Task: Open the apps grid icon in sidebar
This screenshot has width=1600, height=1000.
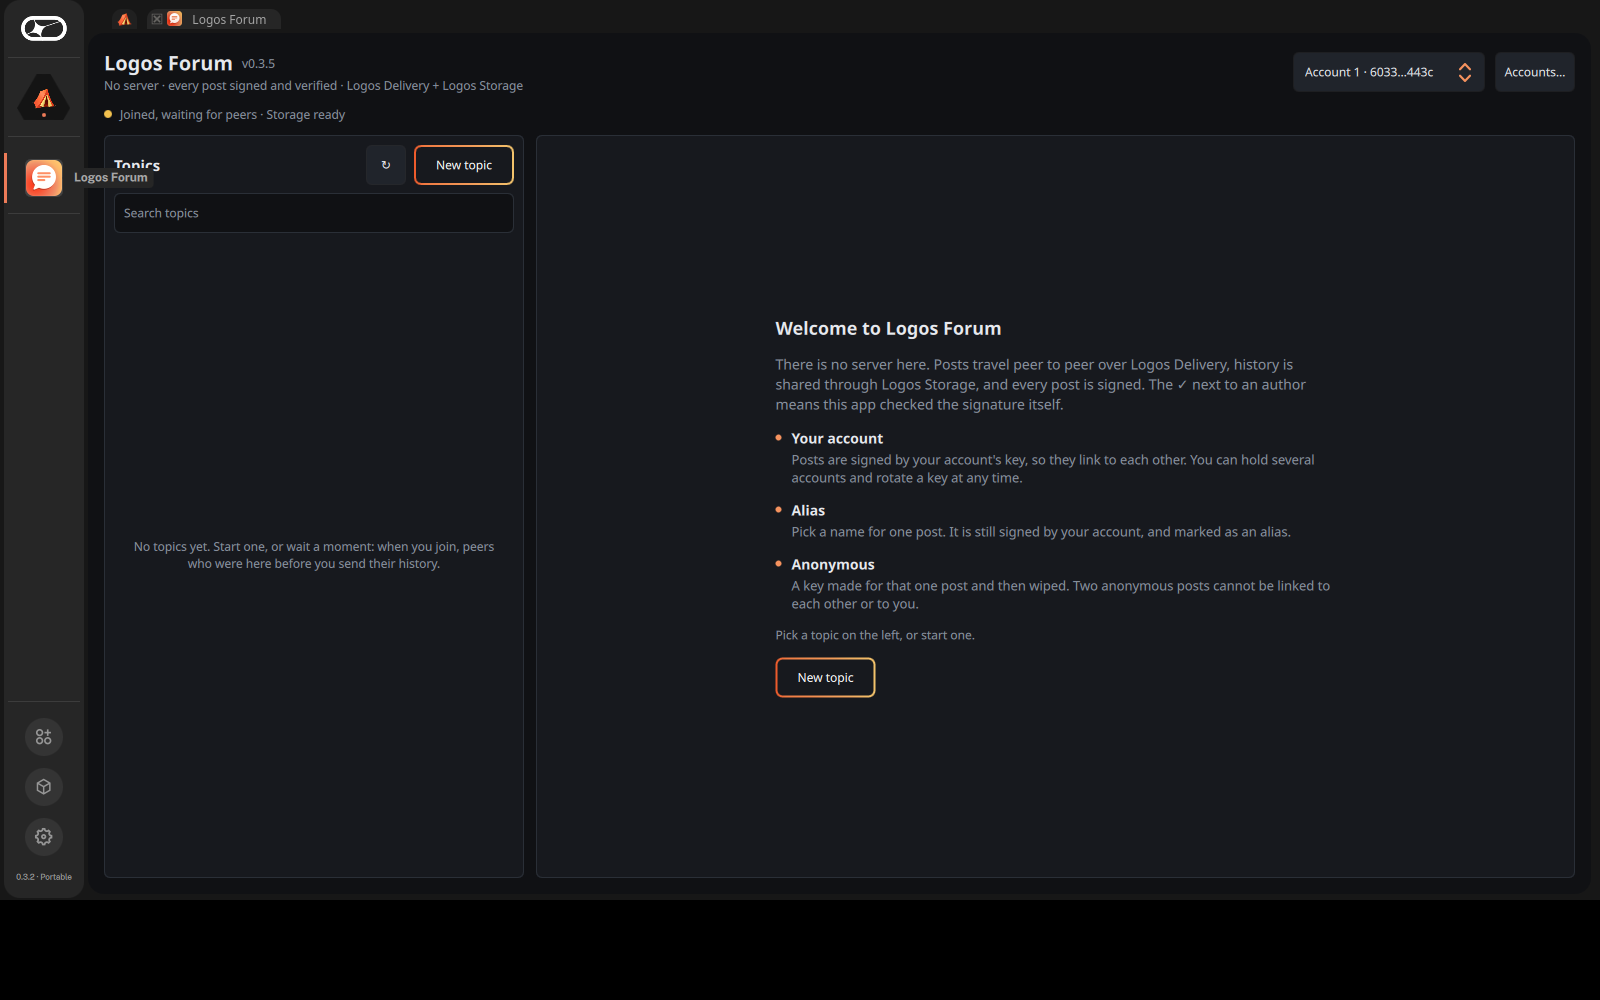Action: (44, 737)
